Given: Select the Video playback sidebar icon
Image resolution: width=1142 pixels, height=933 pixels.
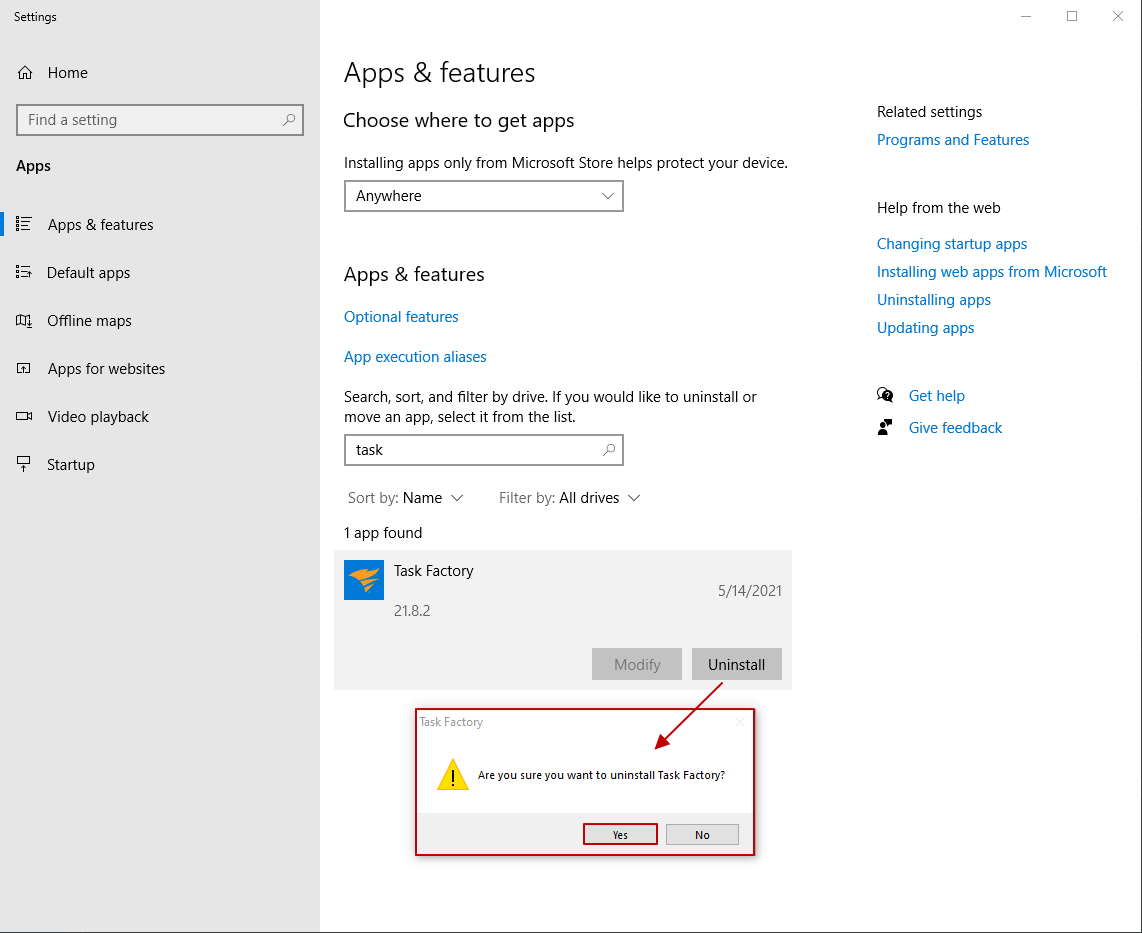Looking at the screenshot, I should pos(23,416).
